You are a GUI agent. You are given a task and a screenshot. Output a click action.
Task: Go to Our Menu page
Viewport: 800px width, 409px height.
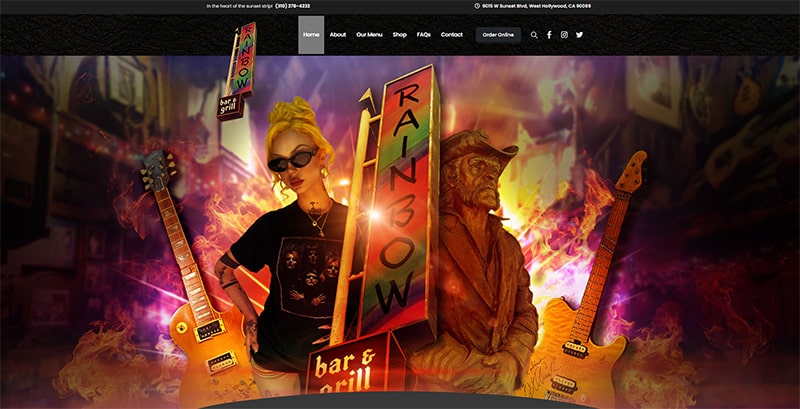click(x=369, y=35)
